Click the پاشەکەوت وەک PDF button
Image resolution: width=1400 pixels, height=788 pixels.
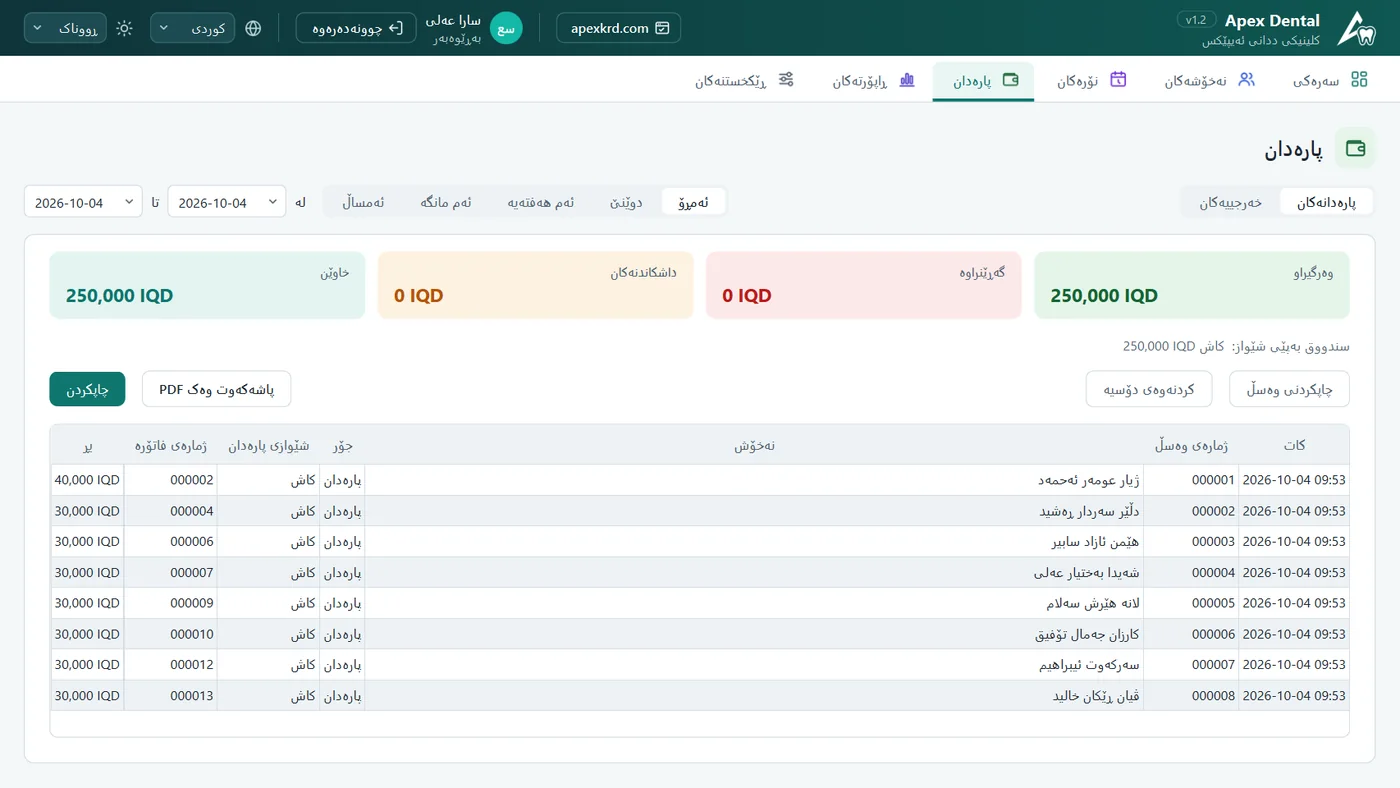click(216, 389)
